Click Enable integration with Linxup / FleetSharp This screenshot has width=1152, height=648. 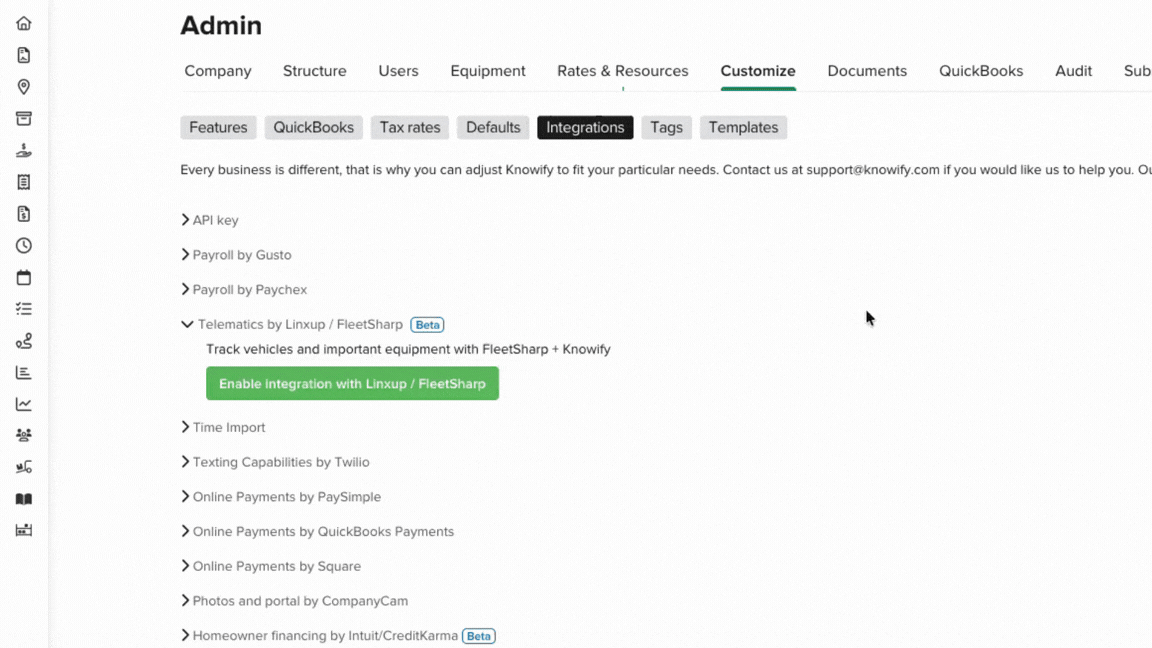(x=352, y=384)
